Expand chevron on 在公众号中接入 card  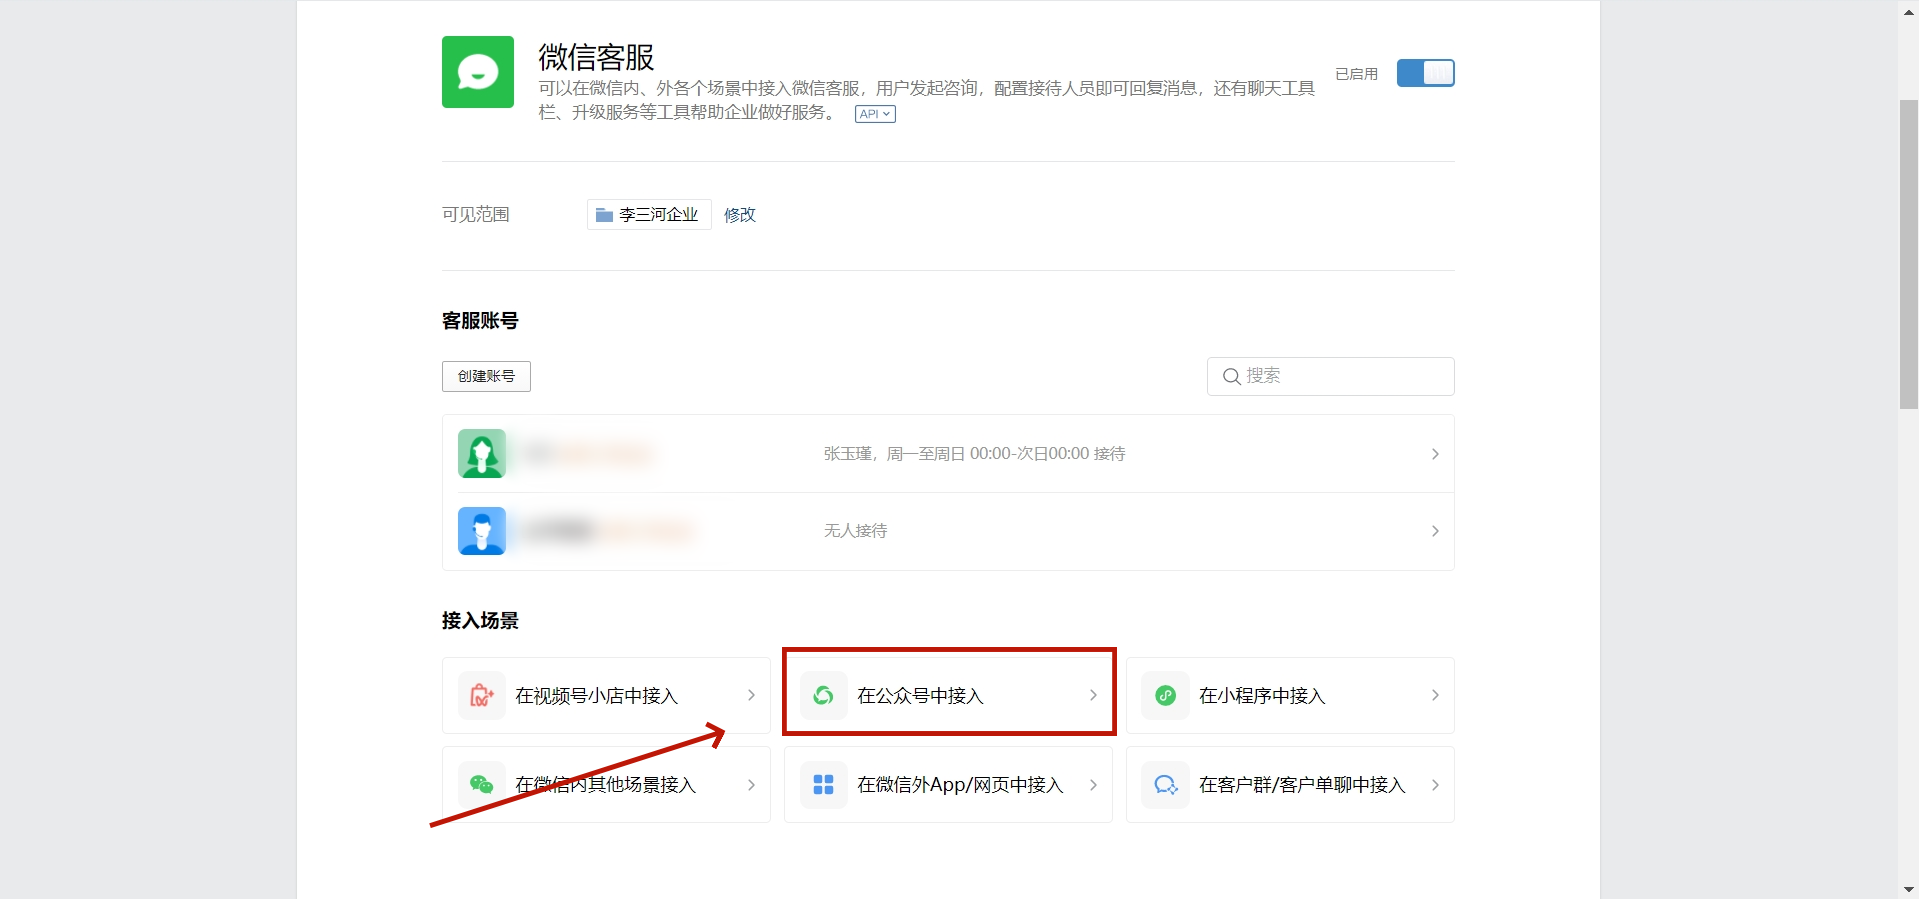1093,696
